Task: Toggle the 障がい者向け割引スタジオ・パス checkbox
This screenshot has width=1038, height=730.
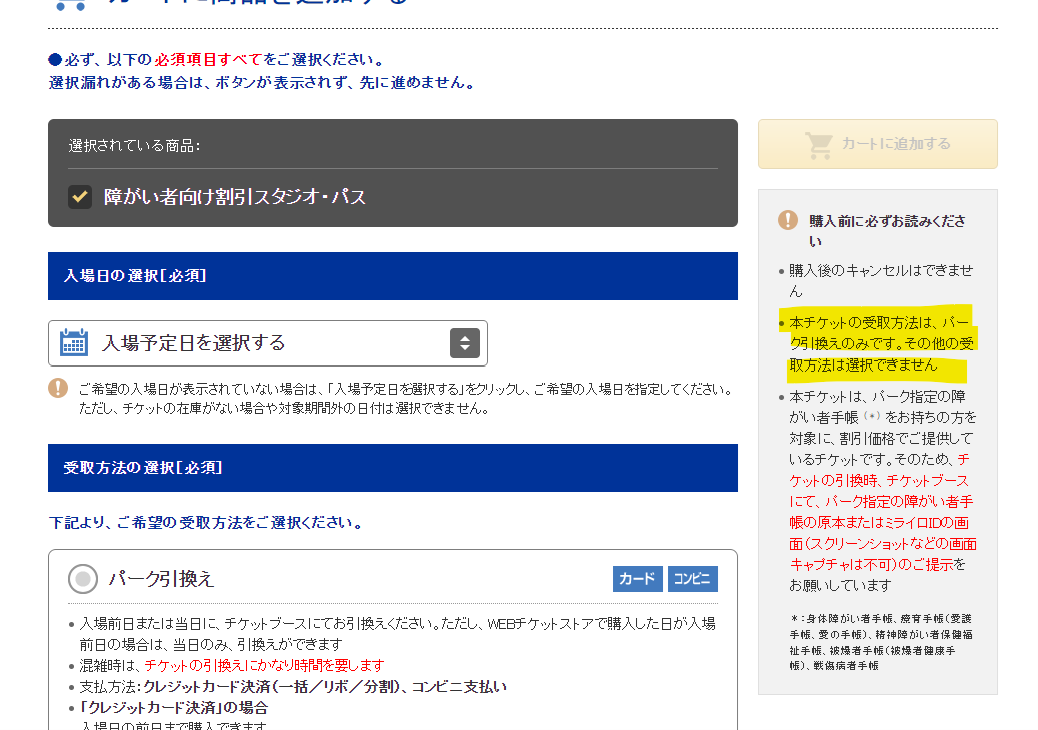Action: 80,197
